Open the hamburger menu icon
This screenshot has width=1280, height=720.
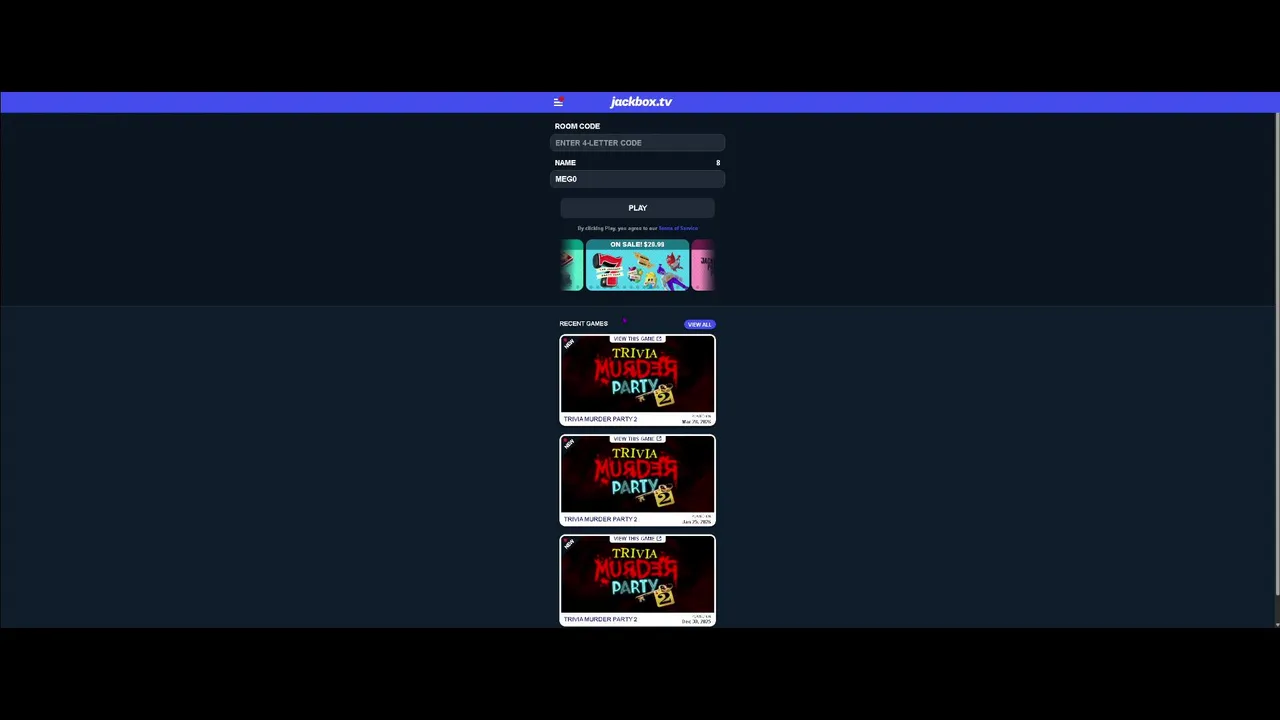point(558,102)
